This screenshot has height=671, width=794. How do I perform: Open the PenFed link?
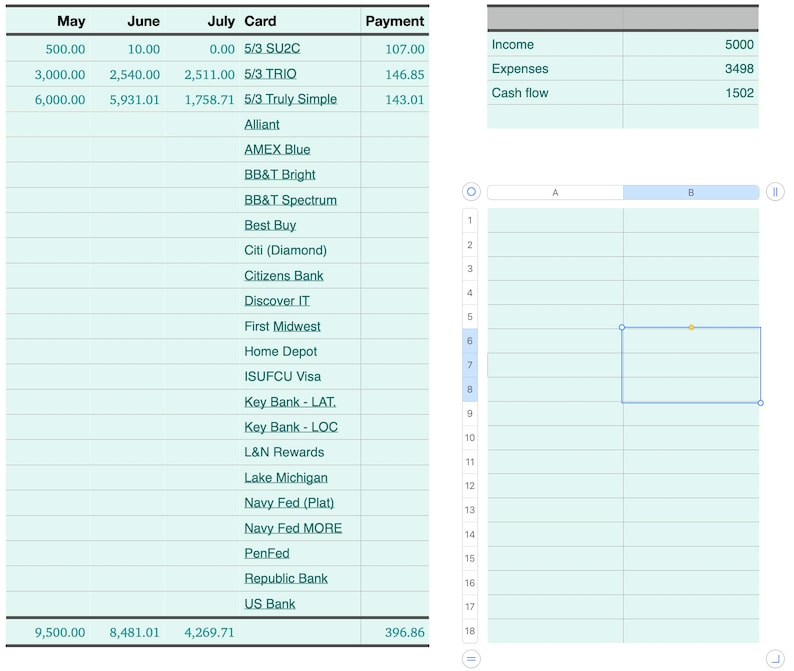pyautogui.click(x=266, y=554)
